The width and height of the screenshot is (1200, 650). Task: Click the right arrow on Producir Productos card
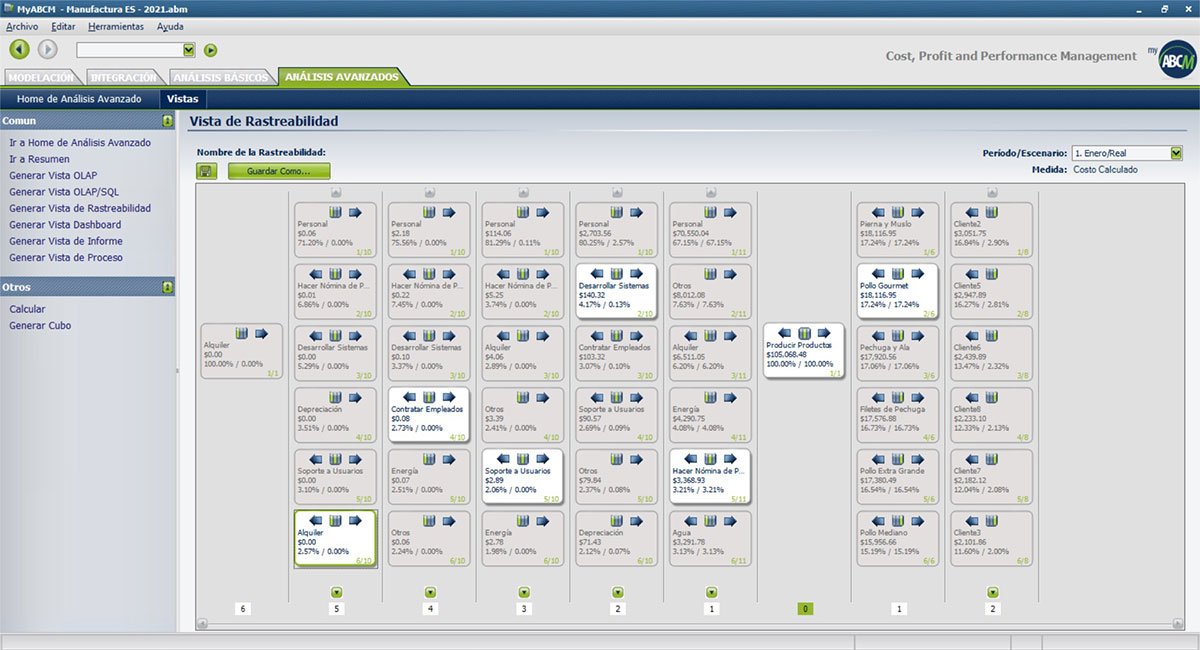[x=821, y=333]
